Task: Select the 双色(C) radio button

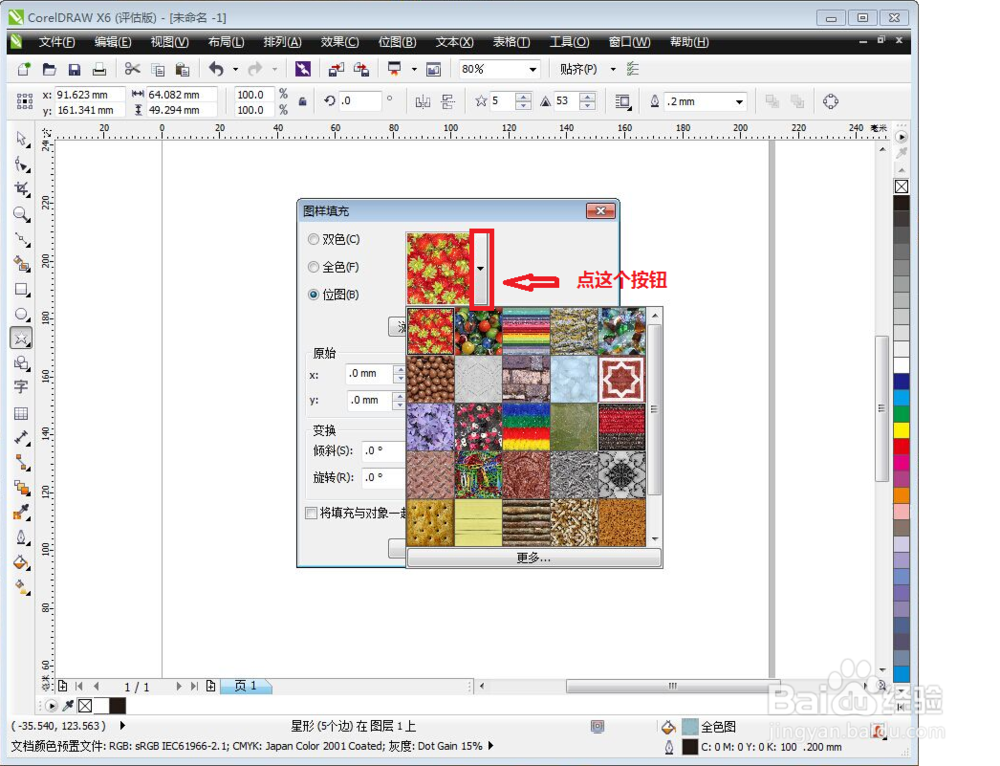Action: point(313,239)
